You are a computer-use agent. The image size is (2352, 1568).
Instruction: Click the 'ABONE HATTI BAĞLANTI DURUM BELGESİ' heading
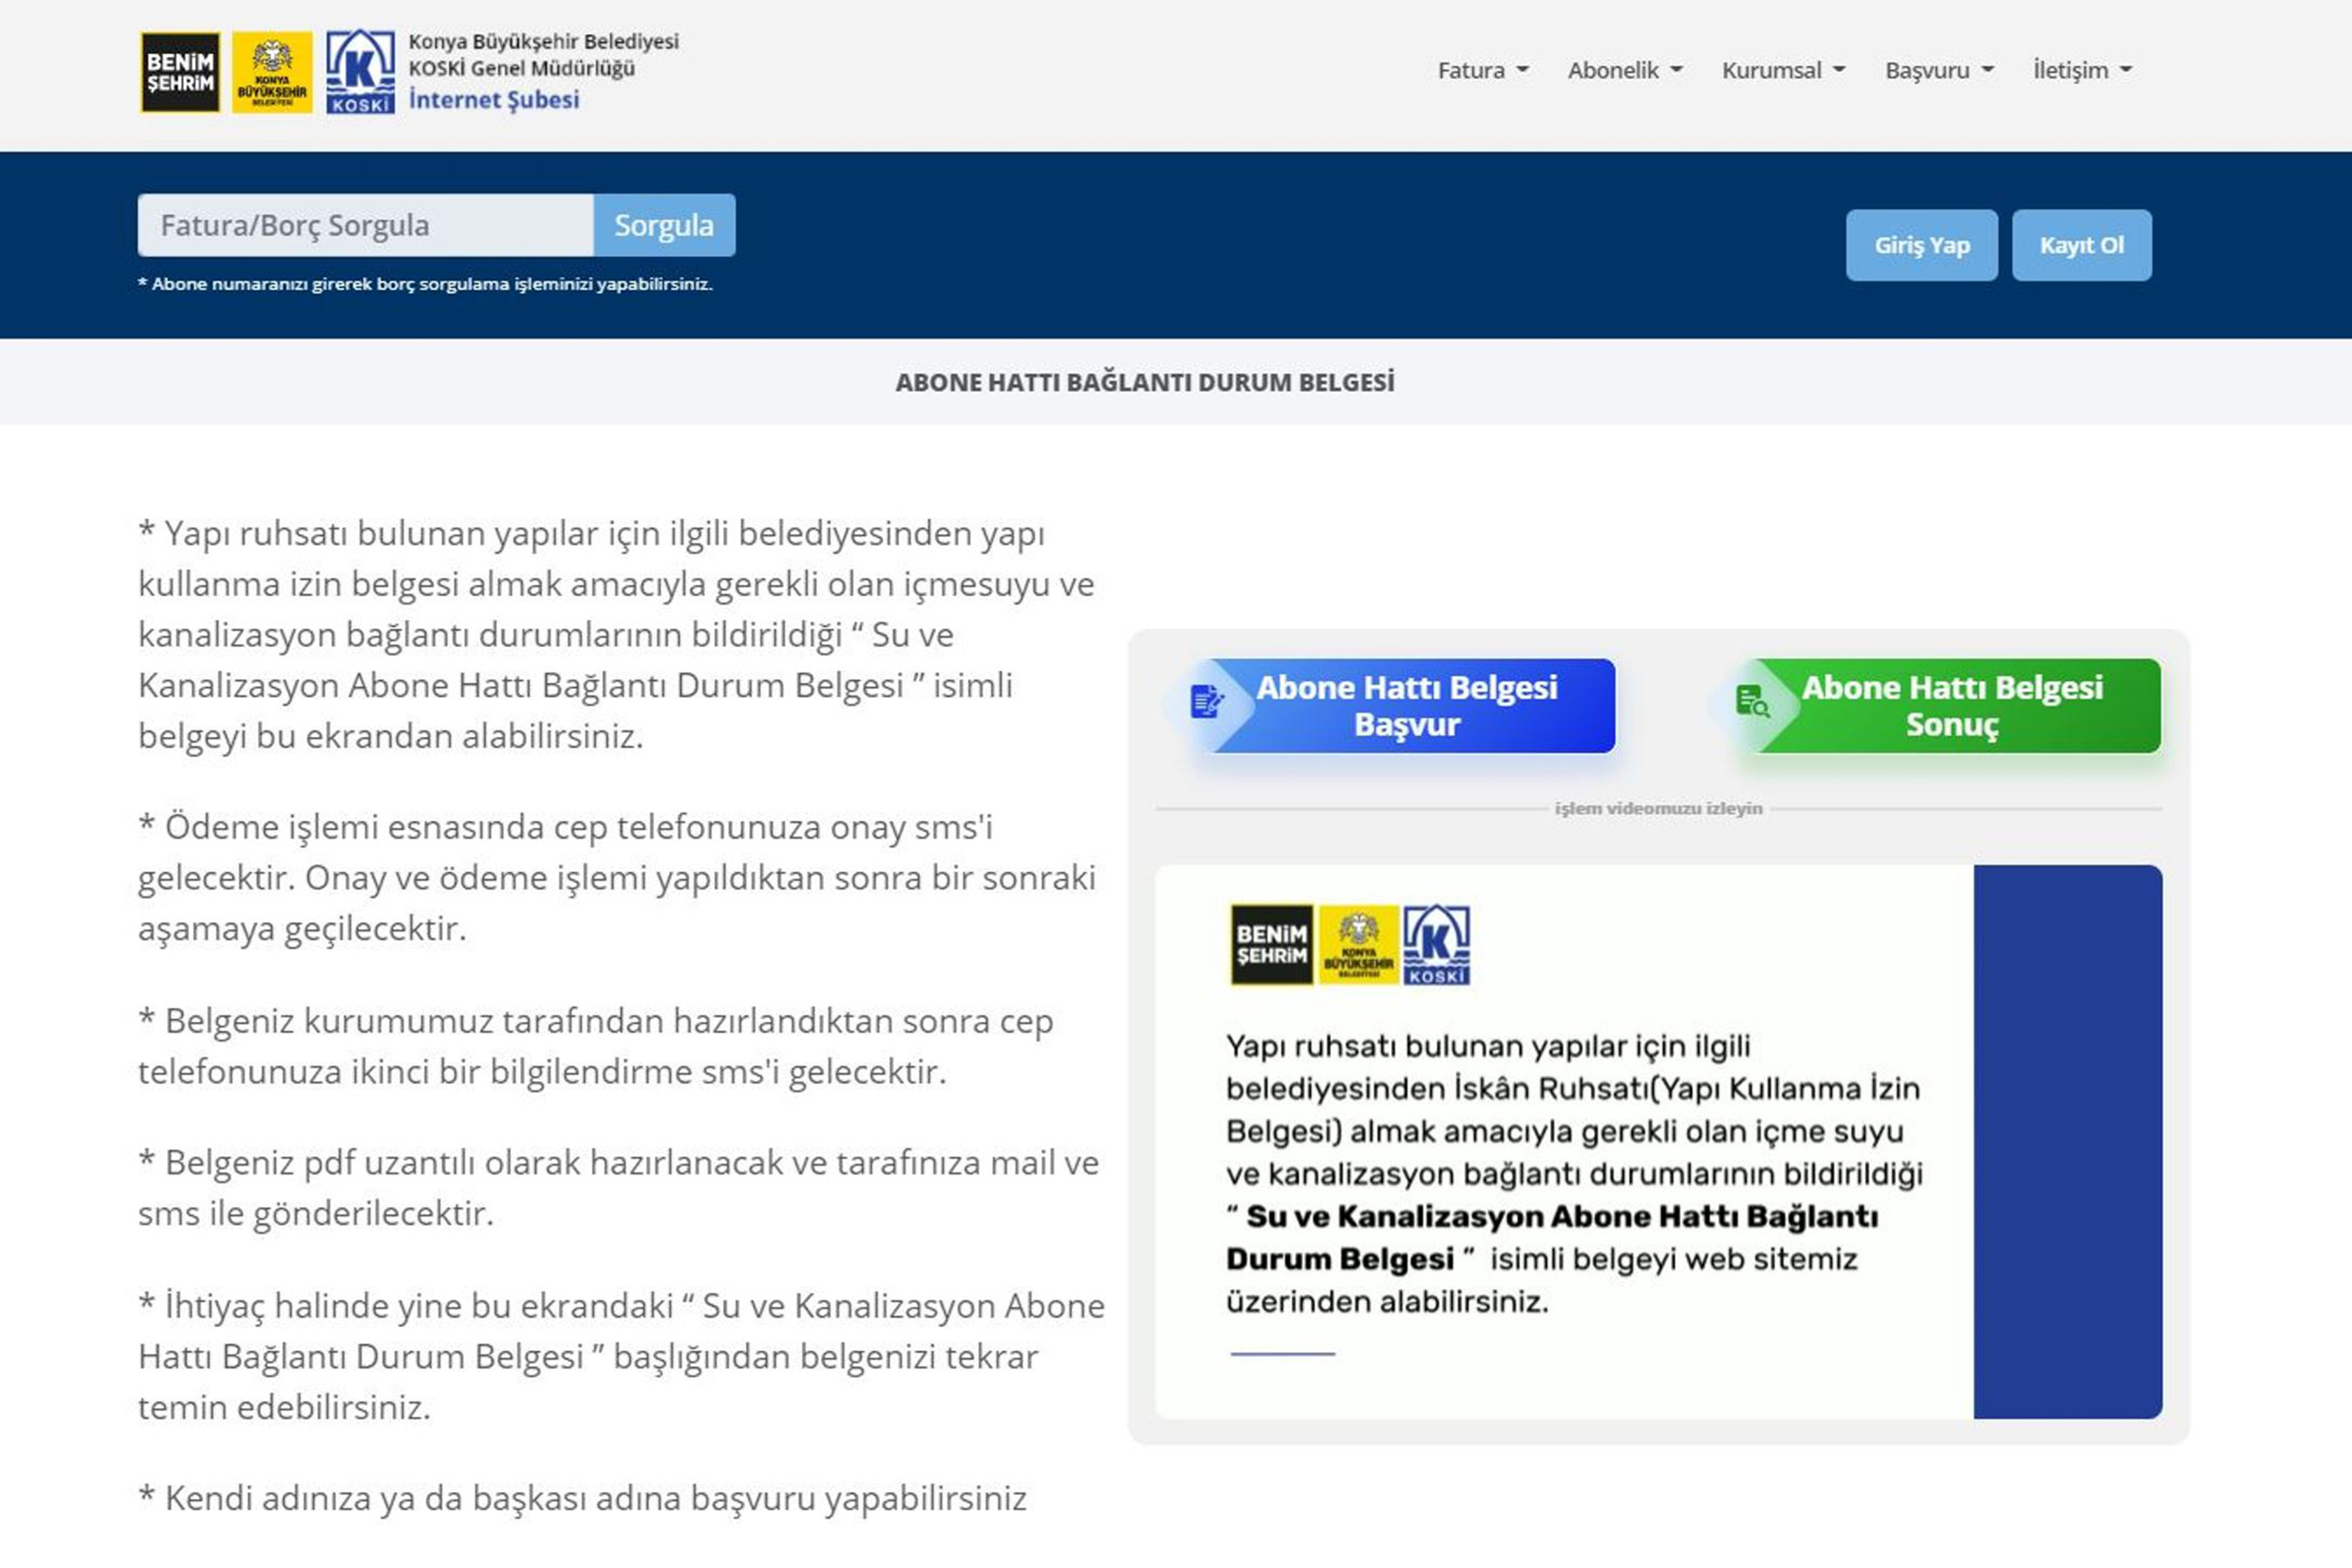[1145, 382]
